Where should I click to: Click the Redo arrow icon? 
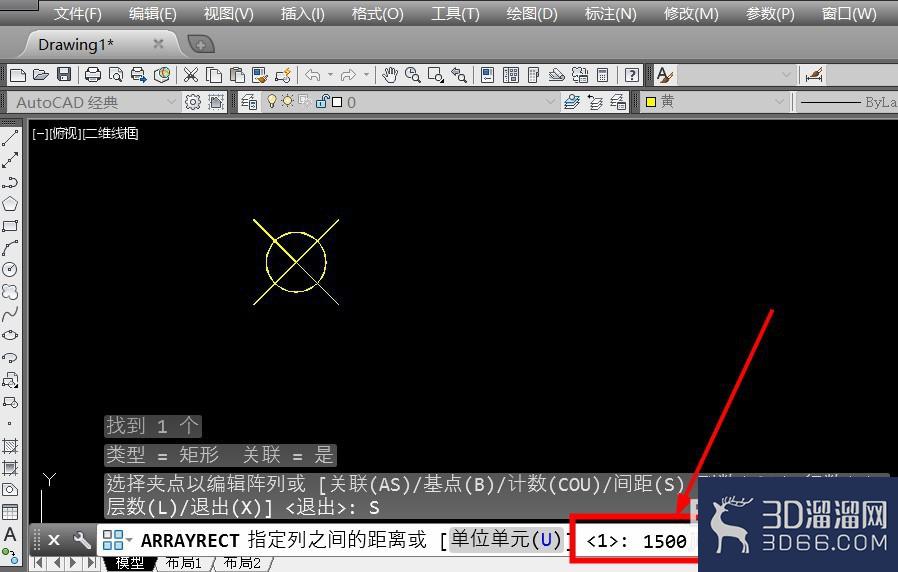[x=348, y=75]
